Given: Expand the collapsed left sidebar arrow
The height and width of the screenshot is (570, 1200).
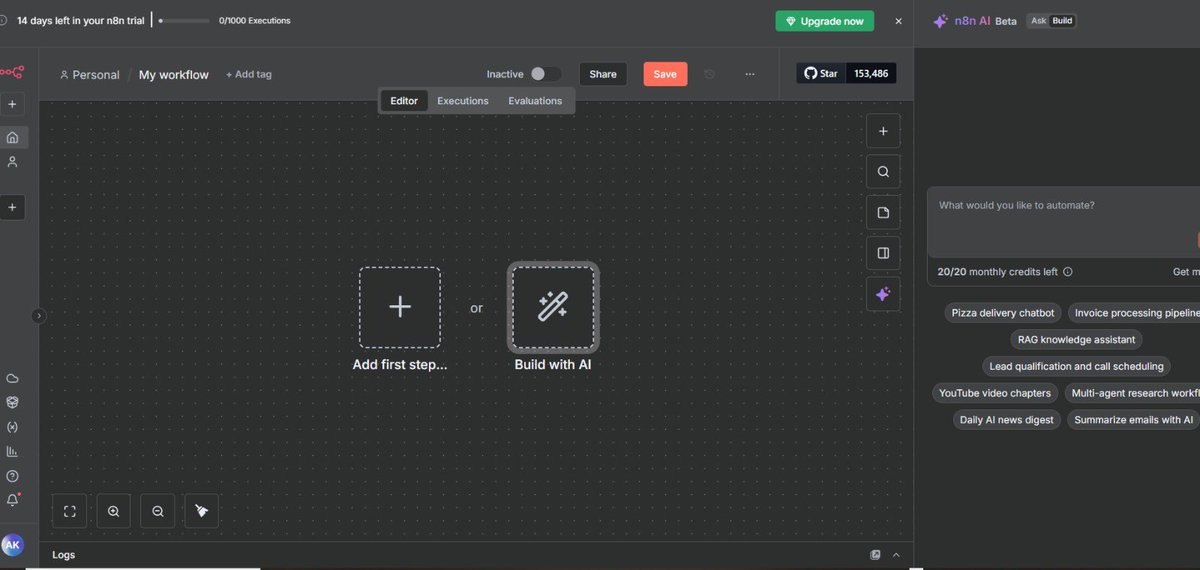Looking at the screenshot, I should pyautogui.click(x=39, y=315).
